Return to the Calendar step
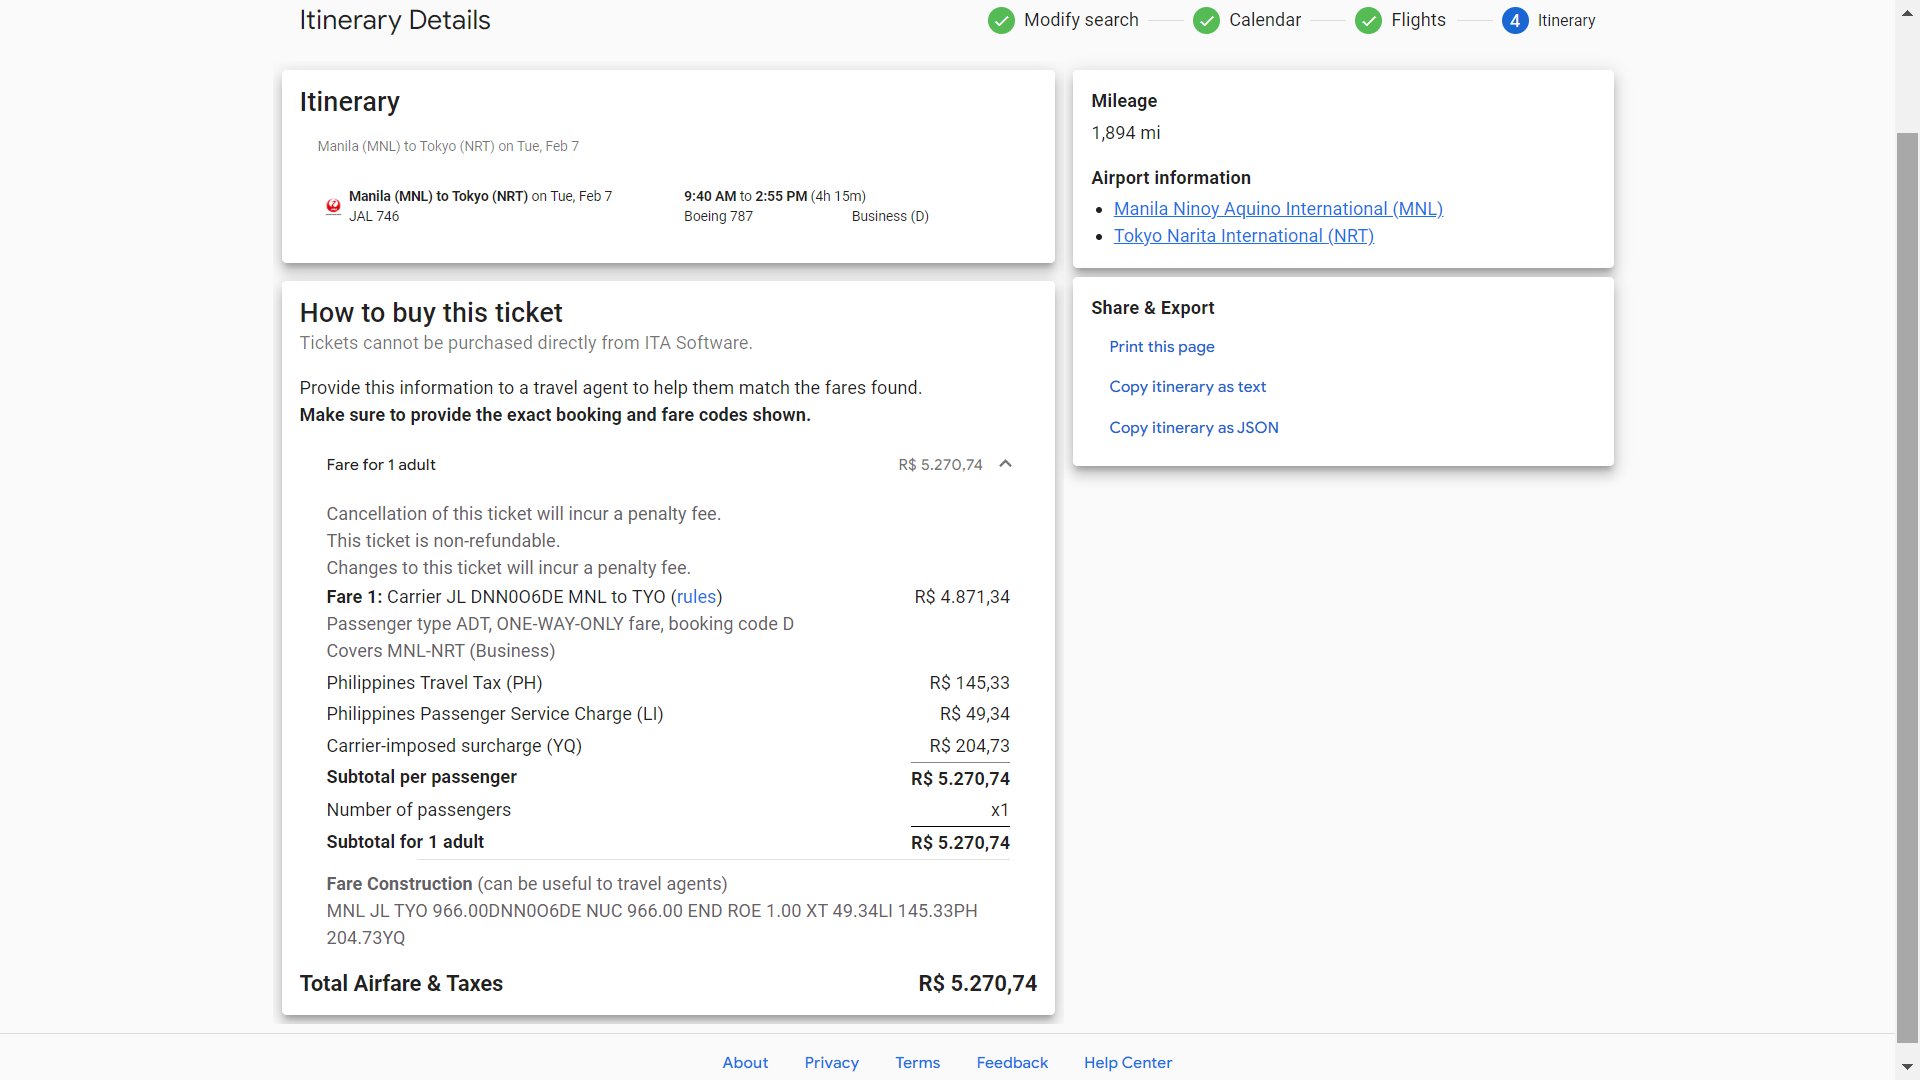 1265,20
